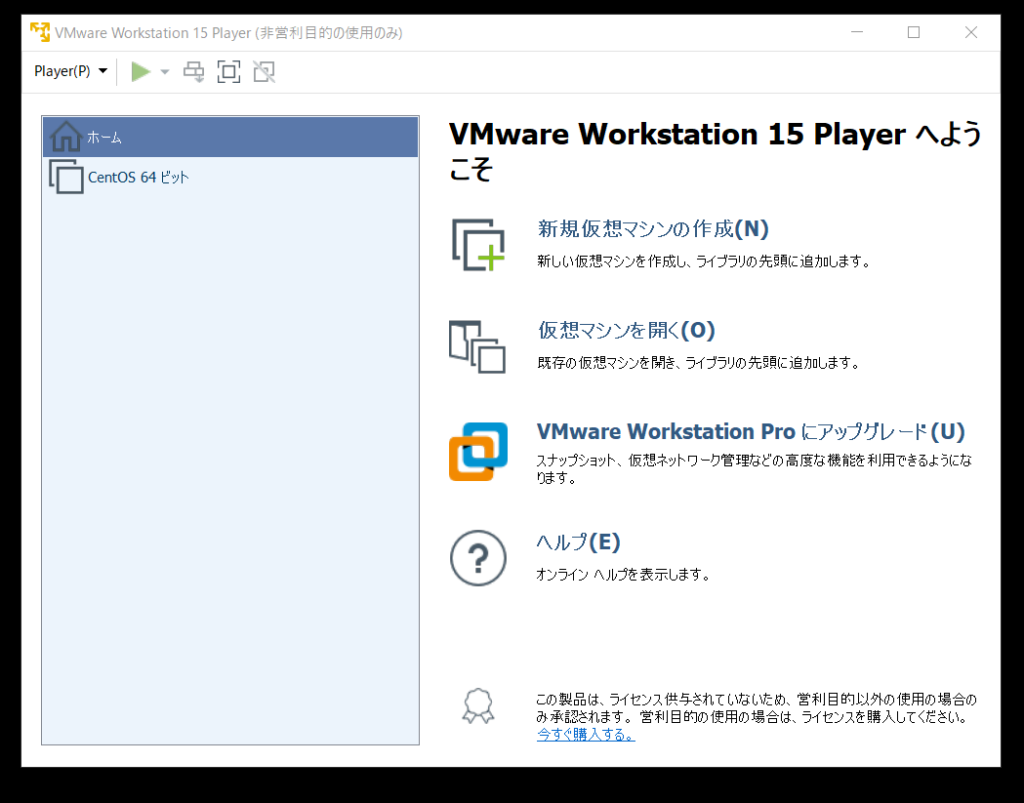Screen dimensions: 1024x803
Task: Expand the Player menu dropdown arrow
Action: click(103, 71)
